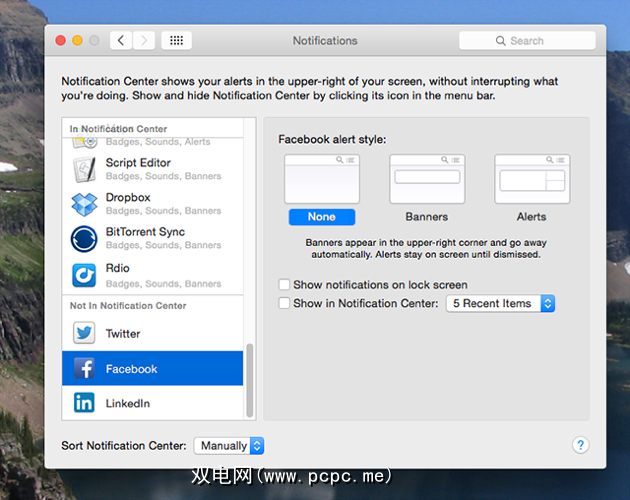
Task: Go forward with the right arrow button
Action: coord(145,41)
